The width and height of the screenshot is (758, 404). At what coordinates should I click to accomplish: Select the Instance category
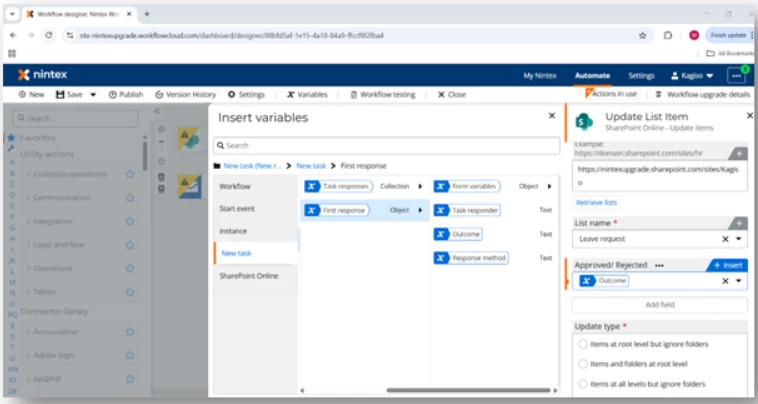(256, 231)
